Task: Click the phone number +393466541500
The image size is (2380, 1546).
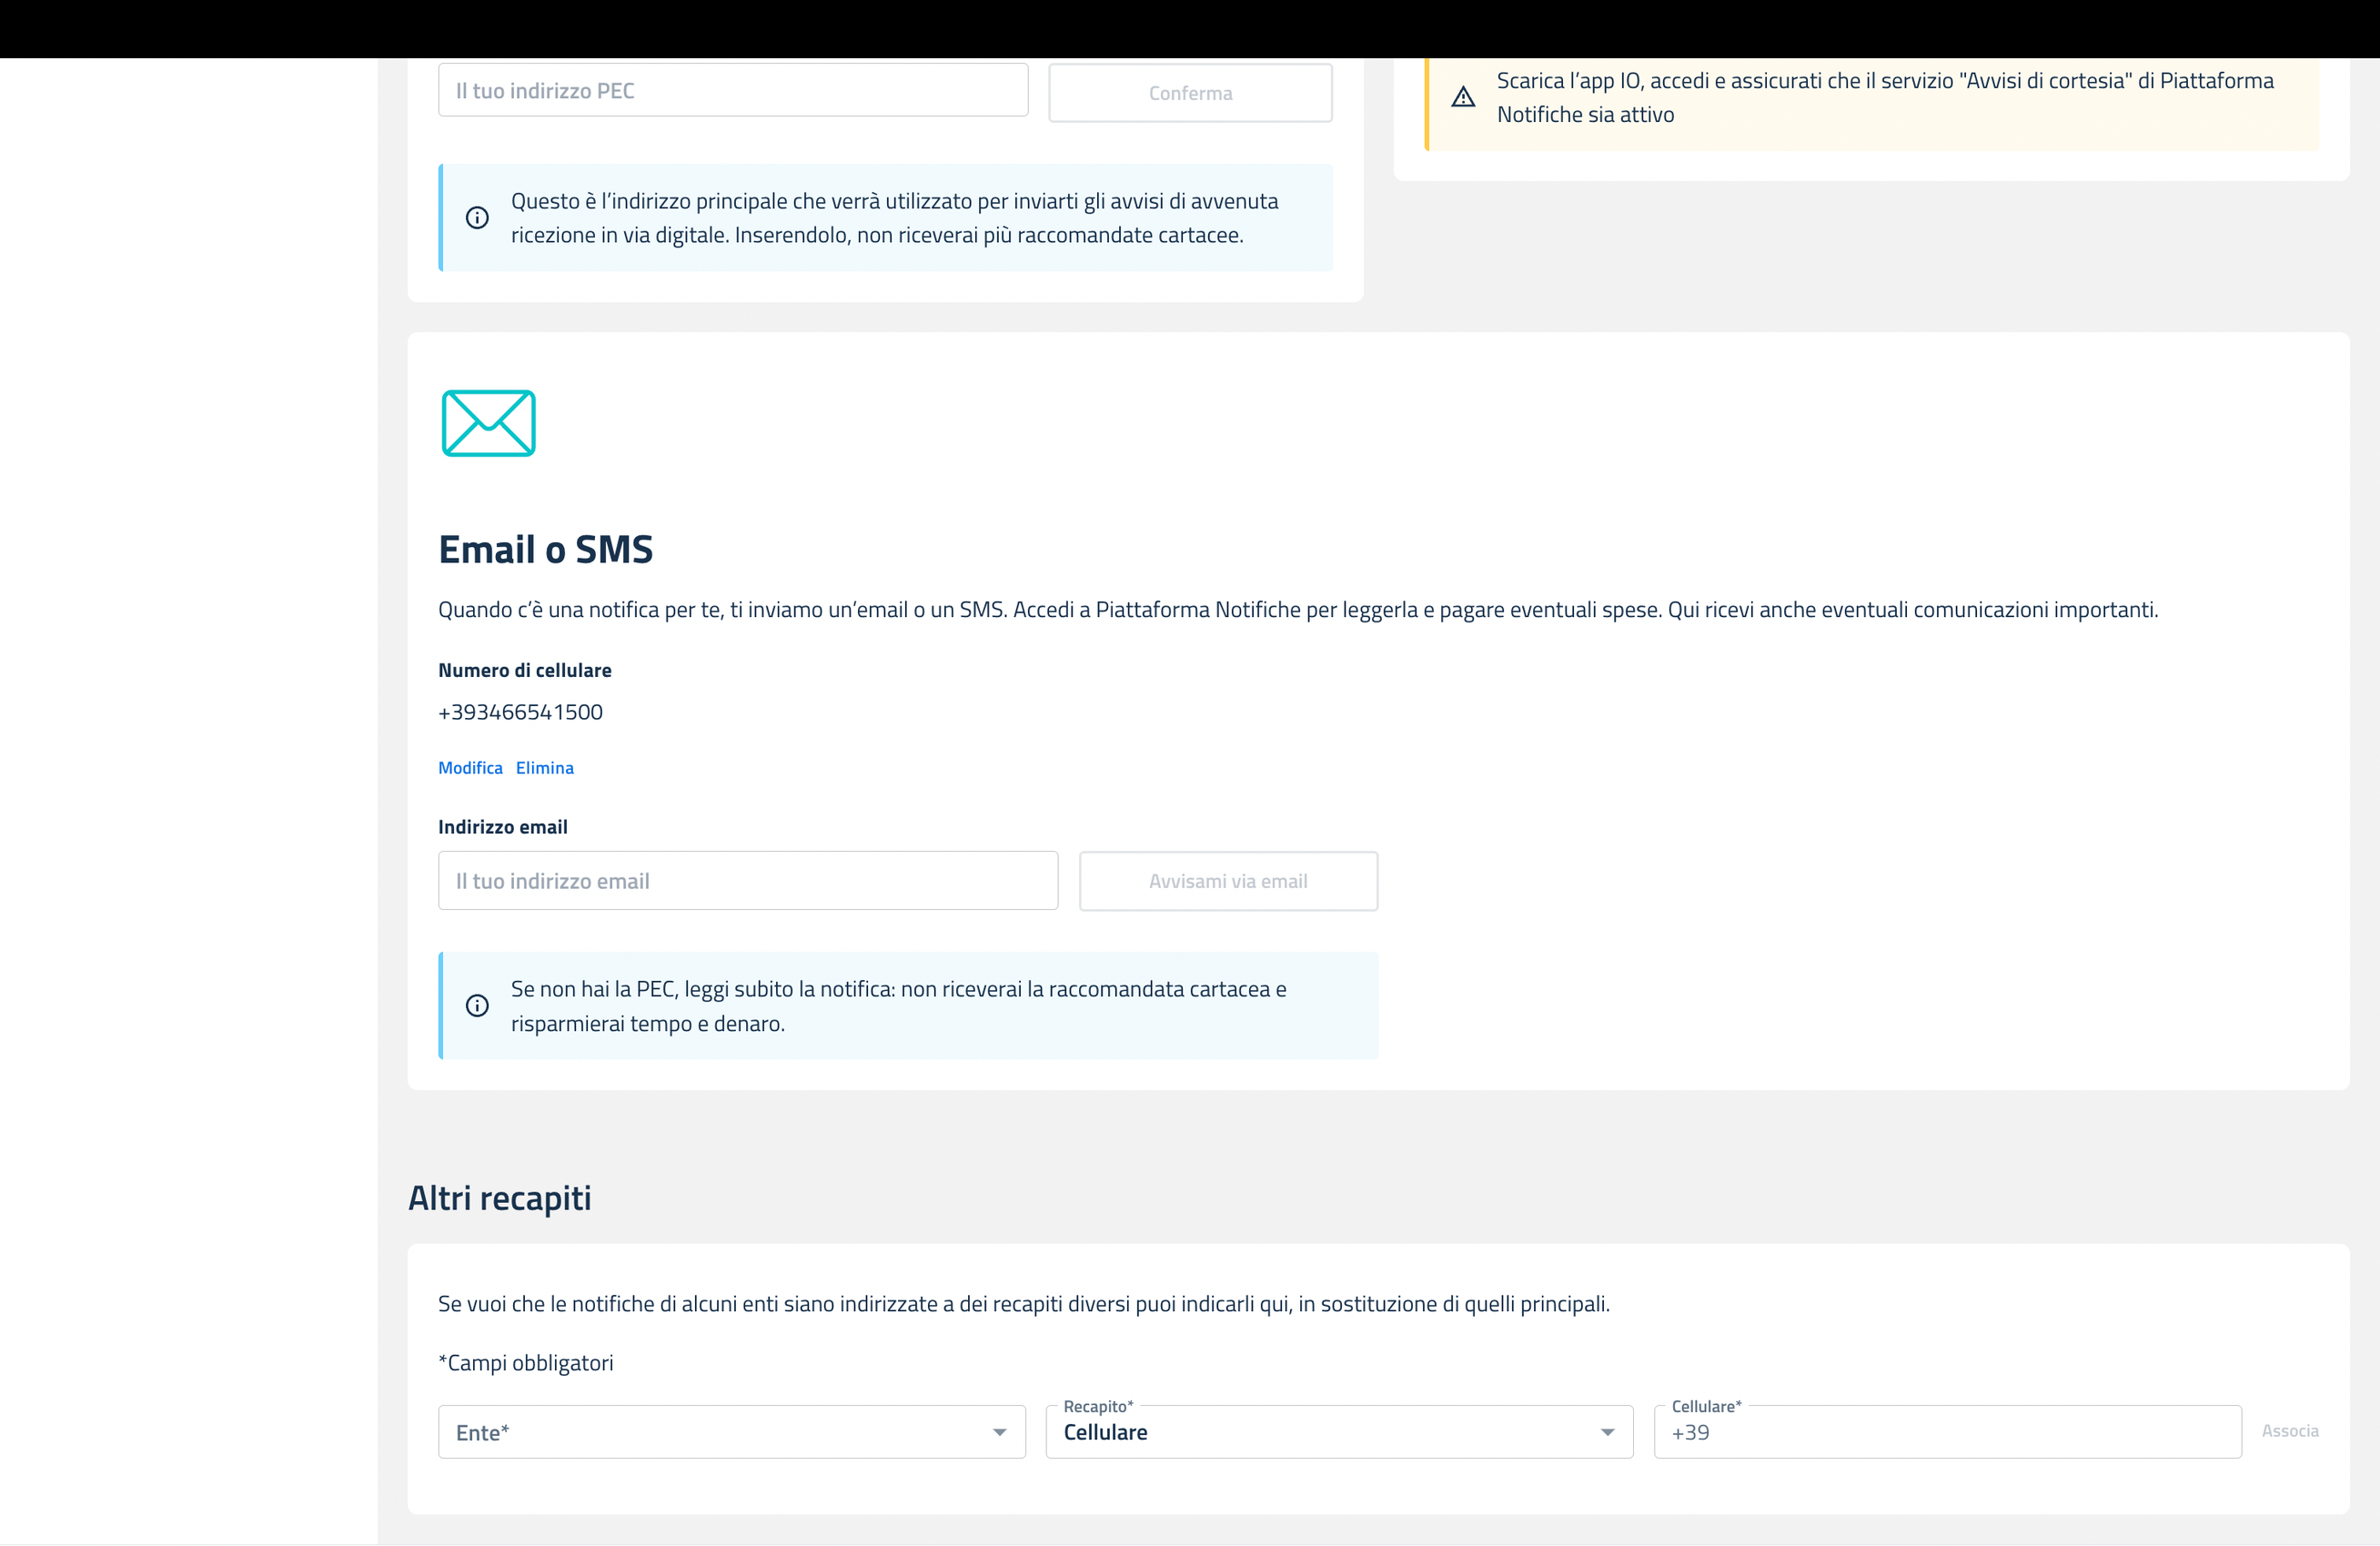Action: (x=520, y=712)
